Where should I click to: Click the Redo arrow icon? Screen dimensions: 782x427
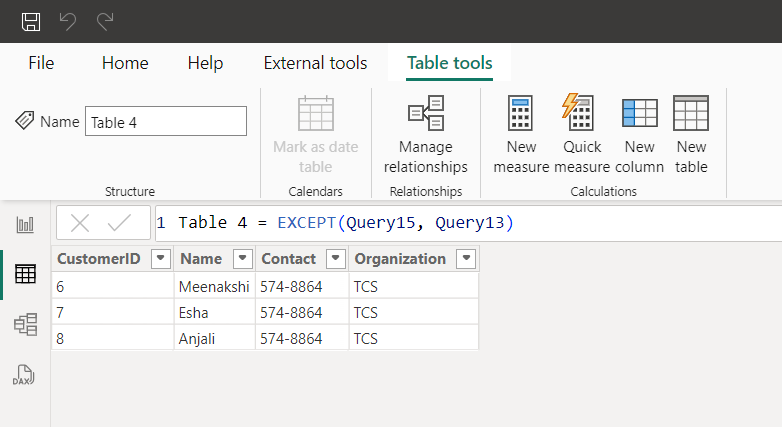click(x=104, y=21)
